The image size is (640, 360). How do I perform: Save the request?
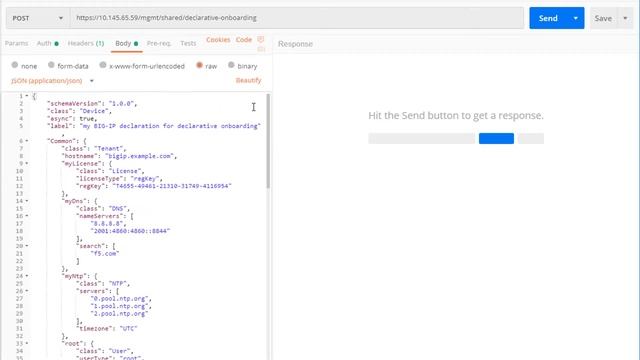click(603, 18)
